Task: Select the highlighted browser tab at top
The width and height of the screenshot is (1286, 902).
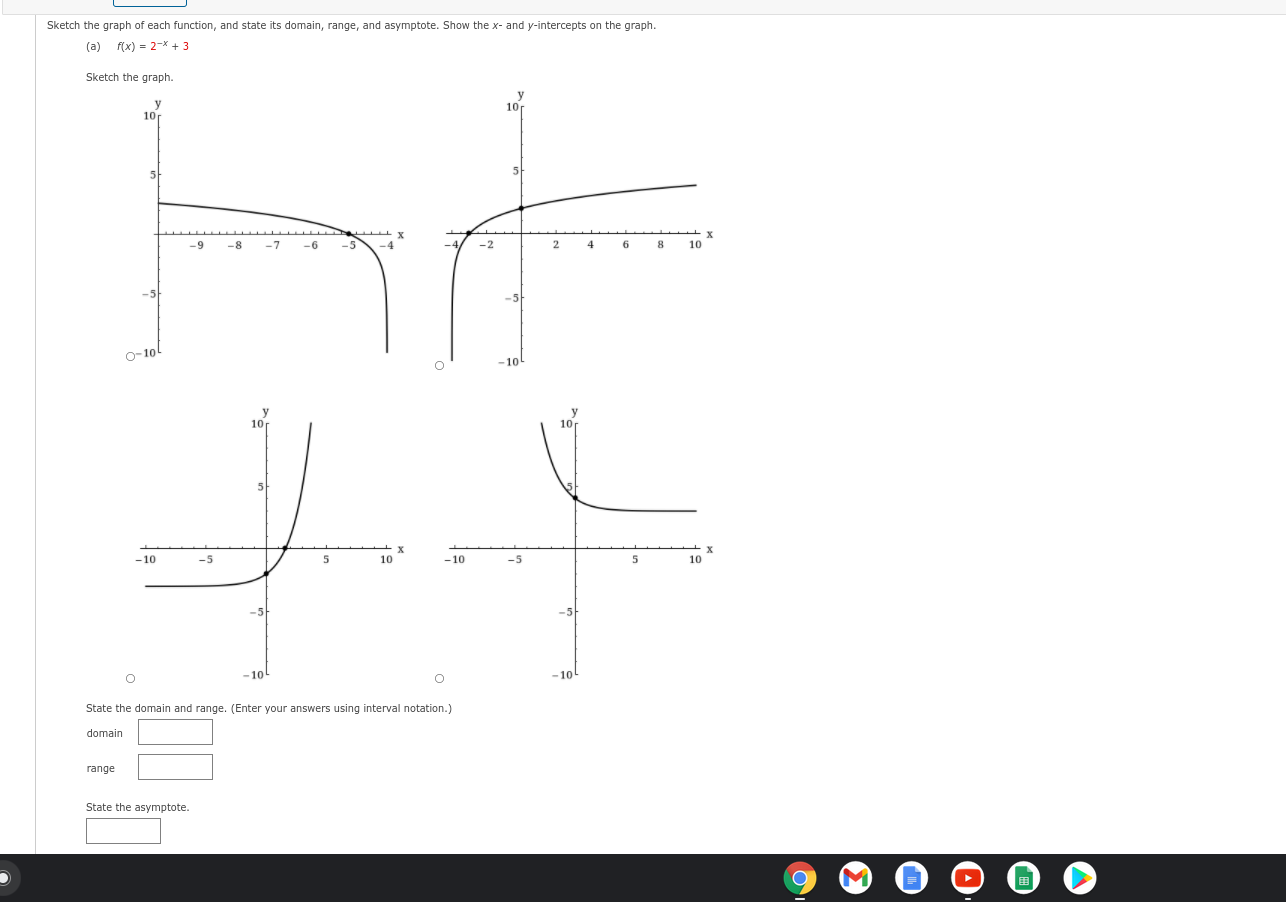Action: coord(150,3)
